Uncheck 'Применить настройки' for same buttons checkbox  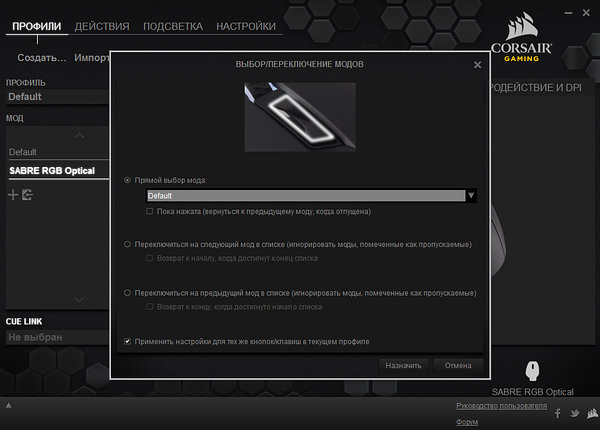click(127, 341)
